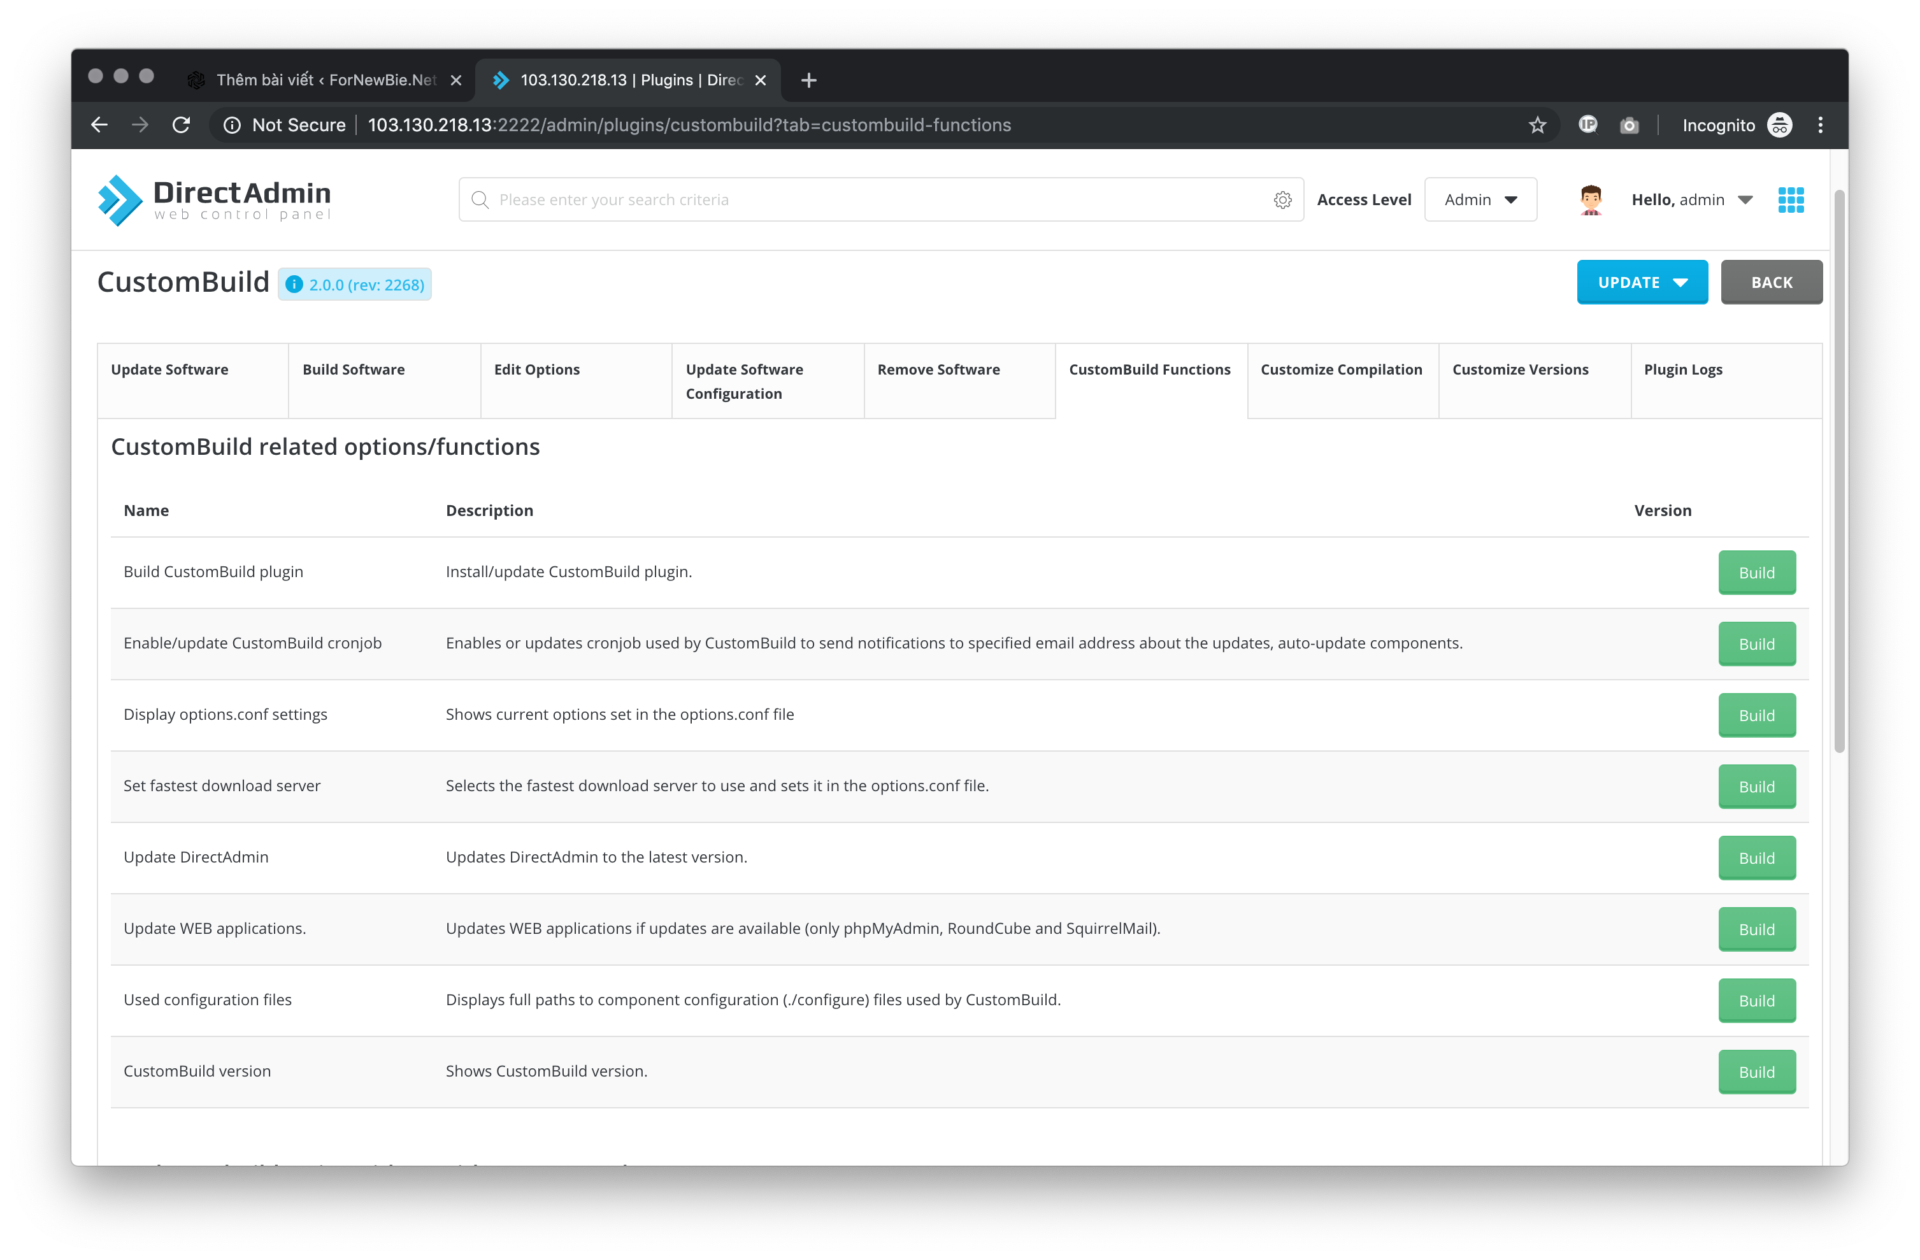This screenshot has width=1920, height=1260.
Task: Click the 2.0.0 (rev: 2268) version badge
Action: (x=355, y=285)
